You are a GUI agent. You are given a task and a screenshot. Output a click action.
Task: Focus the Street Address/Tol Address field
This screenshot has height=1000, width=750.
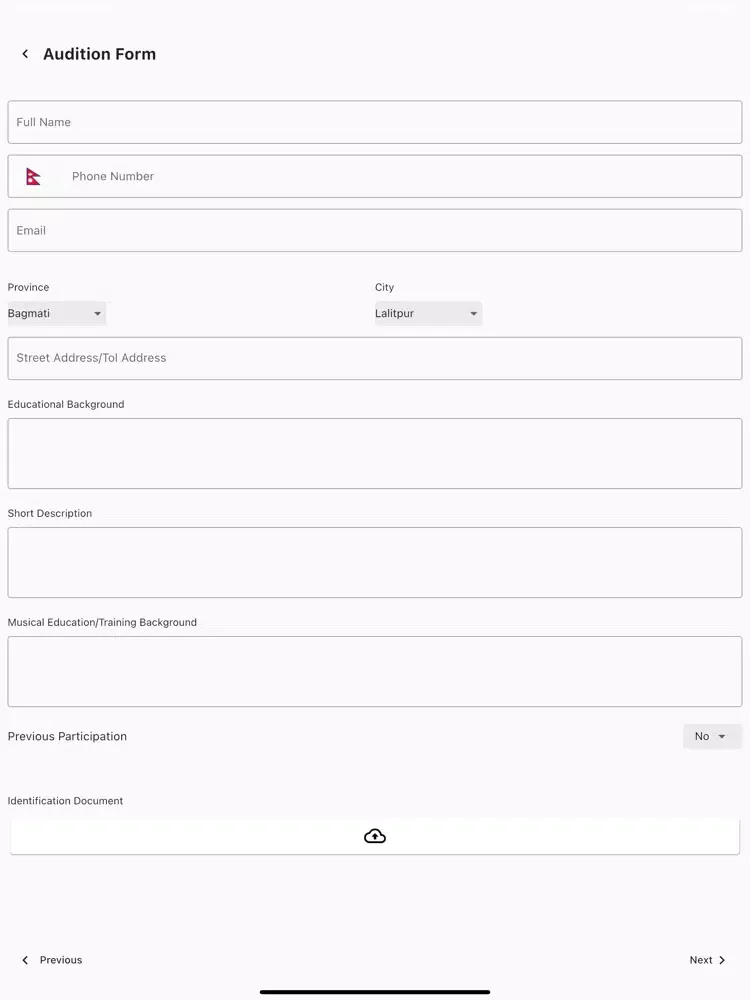[x=375, y=358]
